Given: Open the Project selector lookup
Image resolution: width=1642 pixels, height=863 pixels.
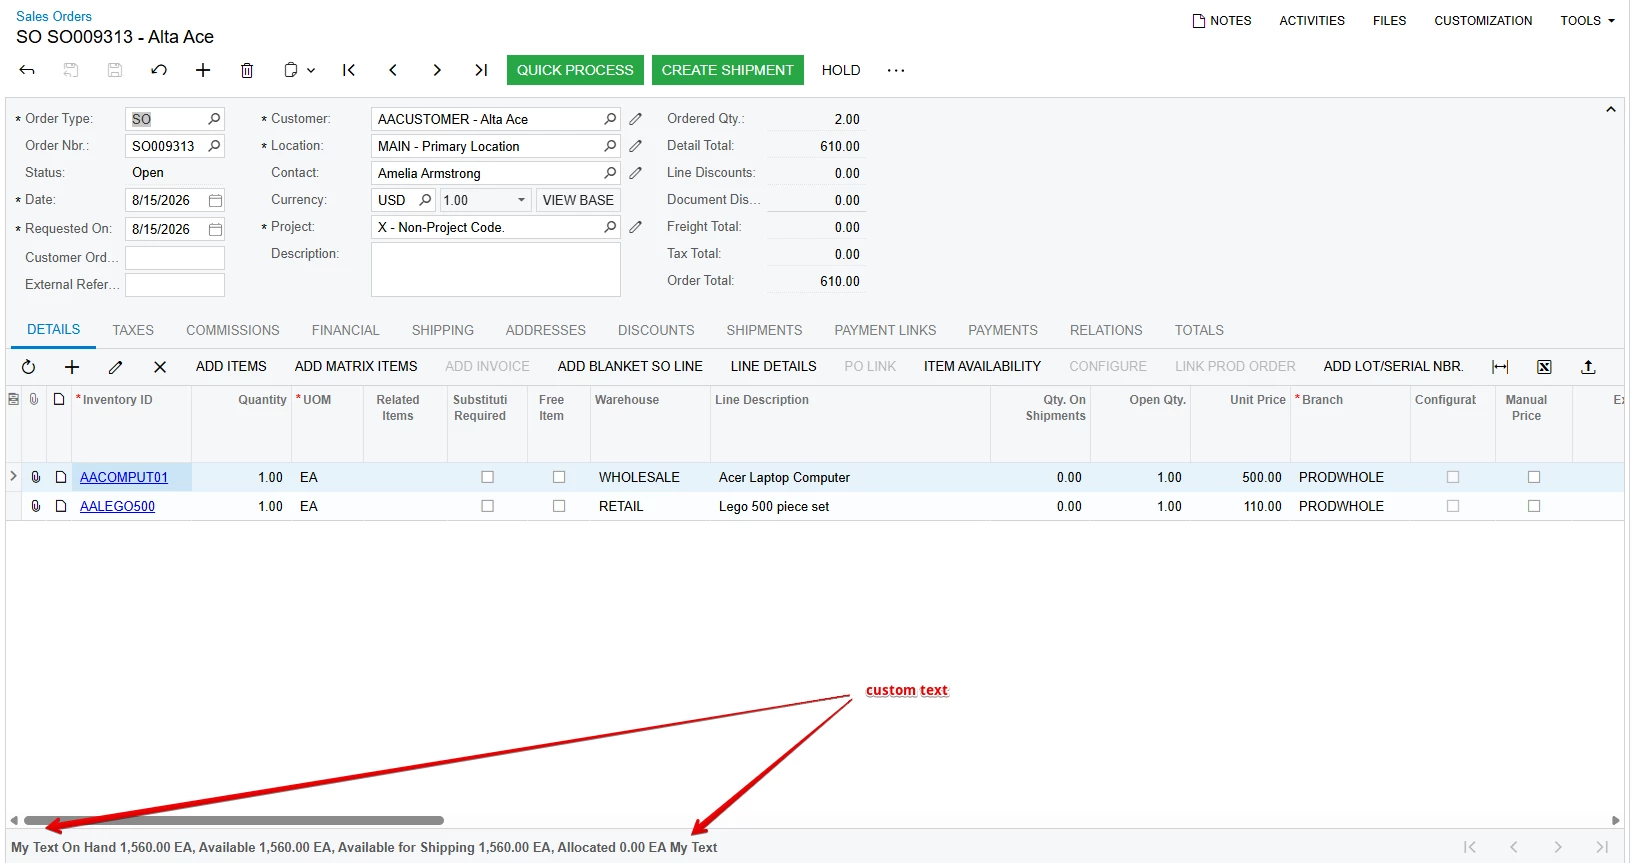Looking at the screenshot, I should (610, 227).
